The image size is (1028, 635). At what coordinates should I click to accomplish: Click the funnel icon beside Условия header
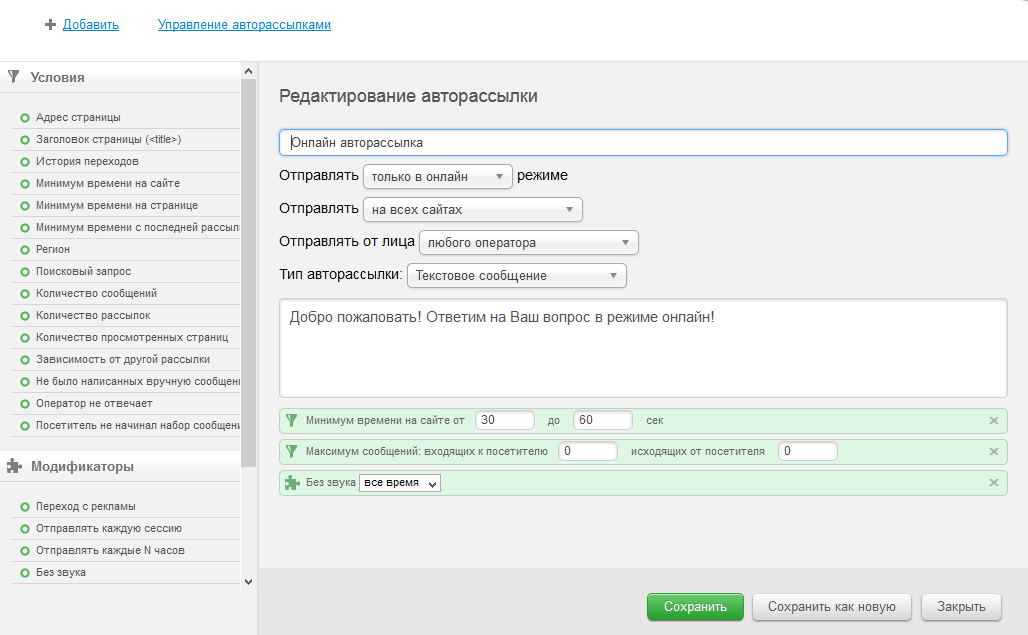pyautogui.click(x=14, y=76)
